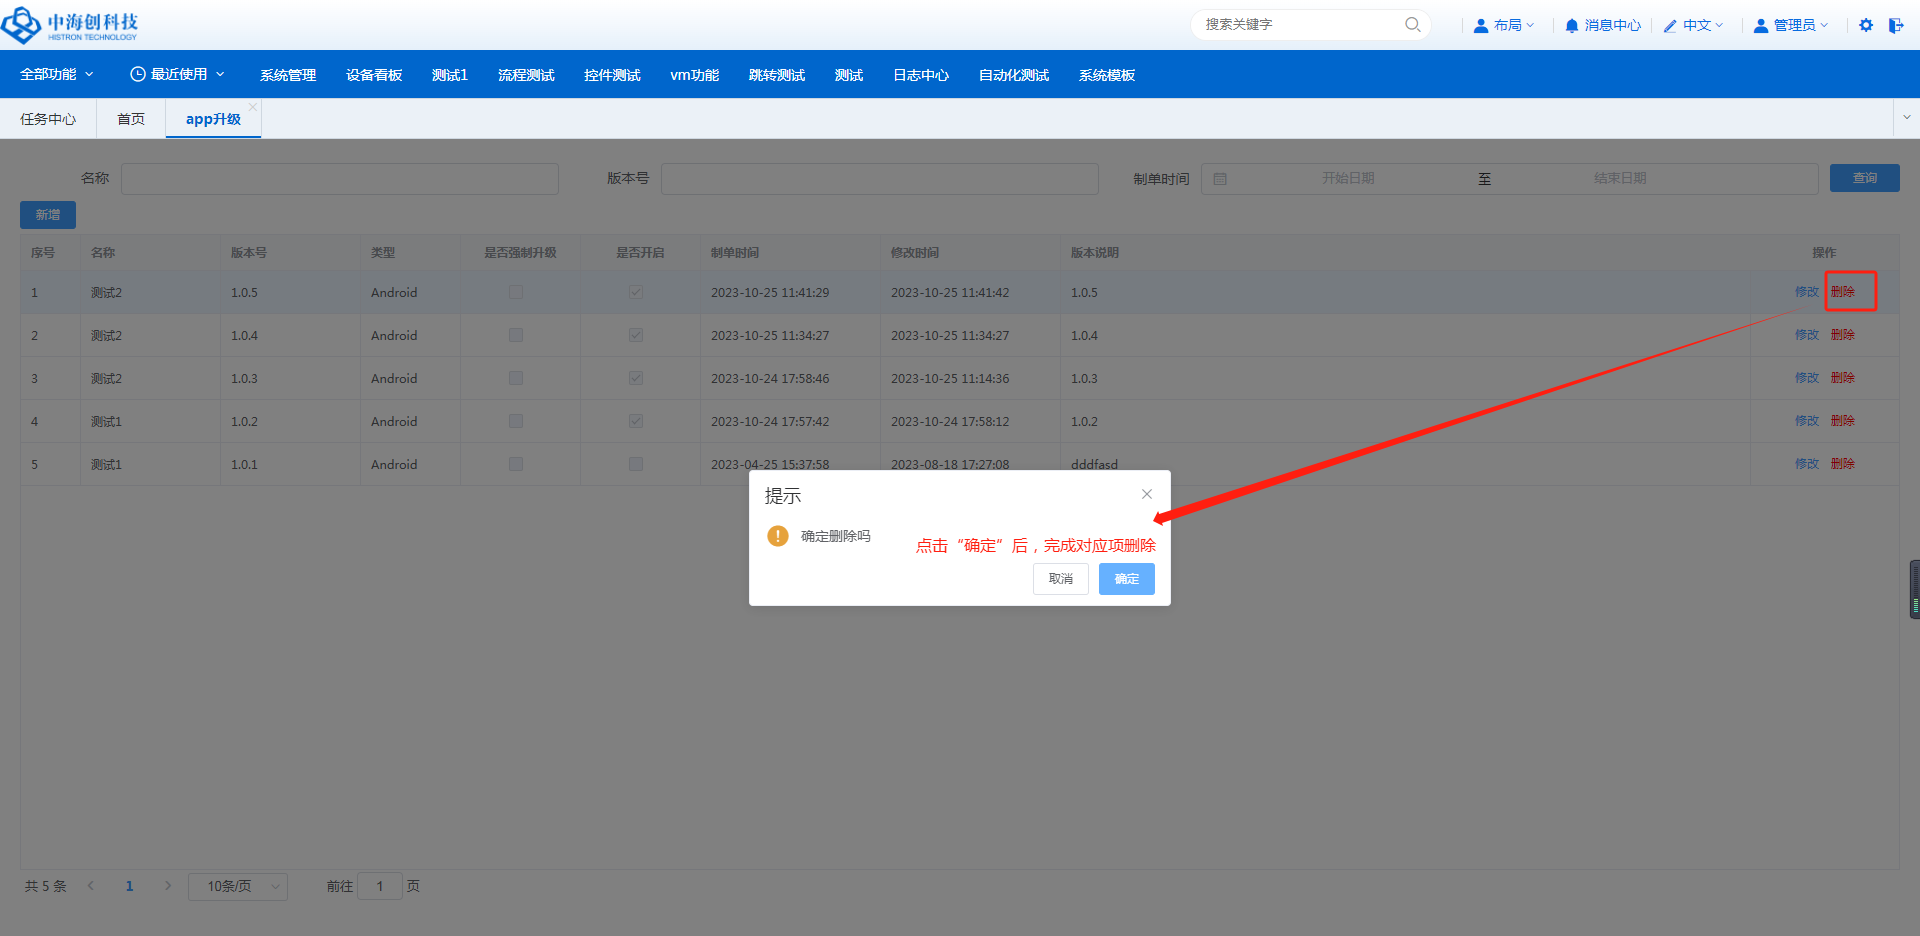Click the company logo at top left
This screenshot has width=1920, height=936.
tap(70, 25)
